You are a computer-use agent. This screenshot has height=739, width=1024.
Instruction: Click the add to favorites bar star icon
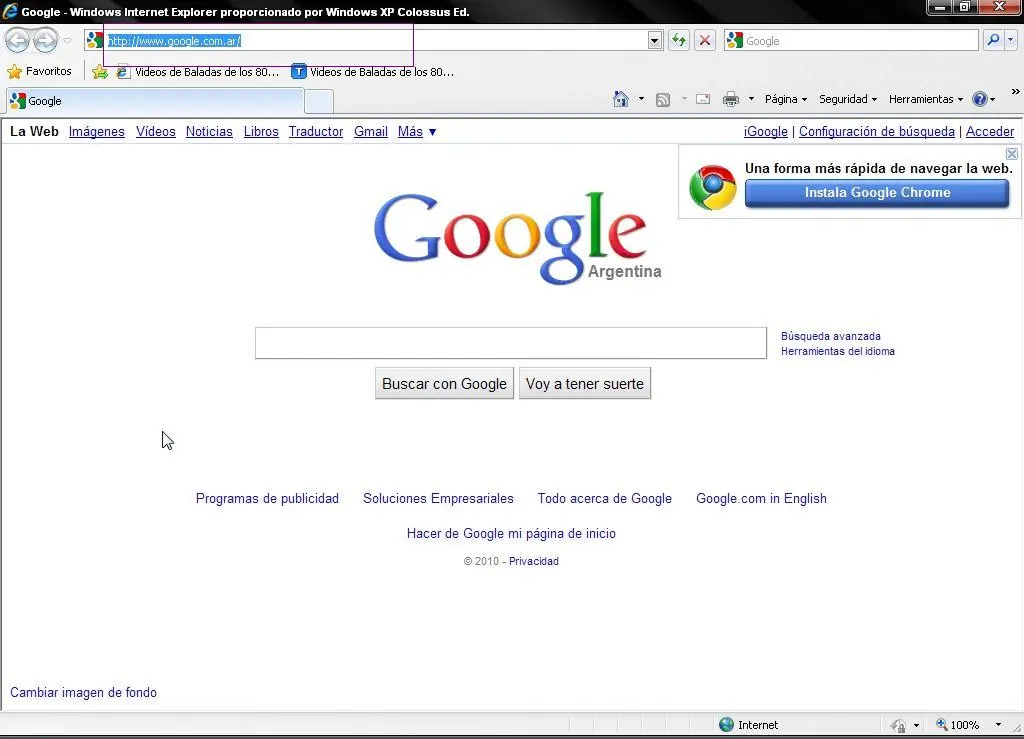(100, 72)
